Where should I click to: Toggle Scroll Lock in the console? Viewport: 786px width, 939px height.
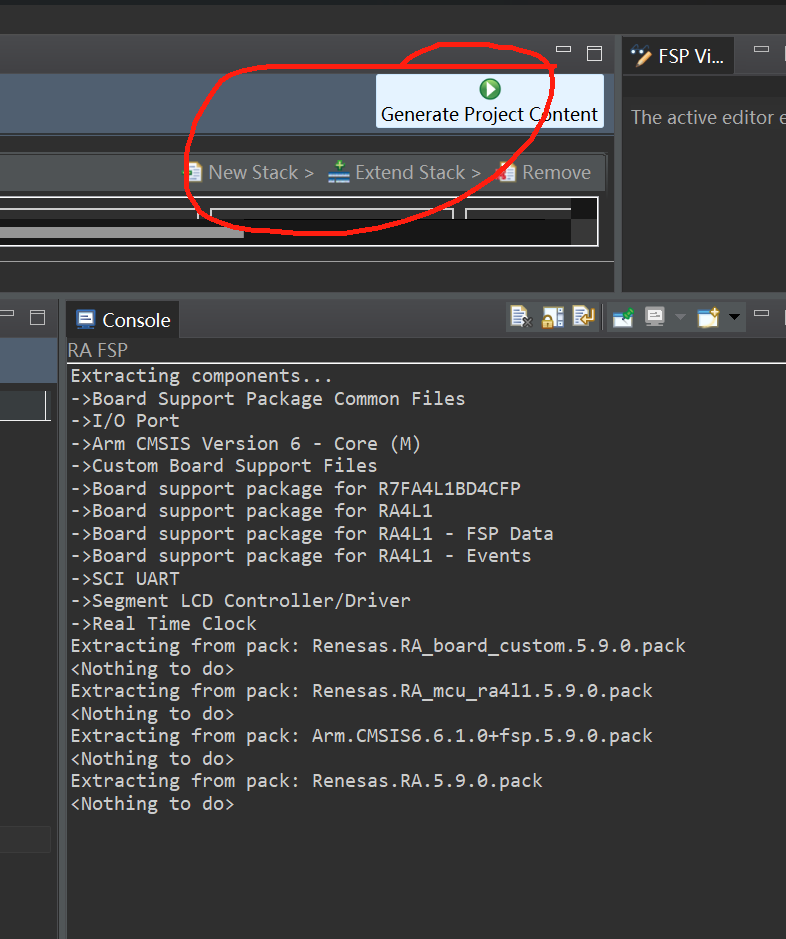point(553,316)
